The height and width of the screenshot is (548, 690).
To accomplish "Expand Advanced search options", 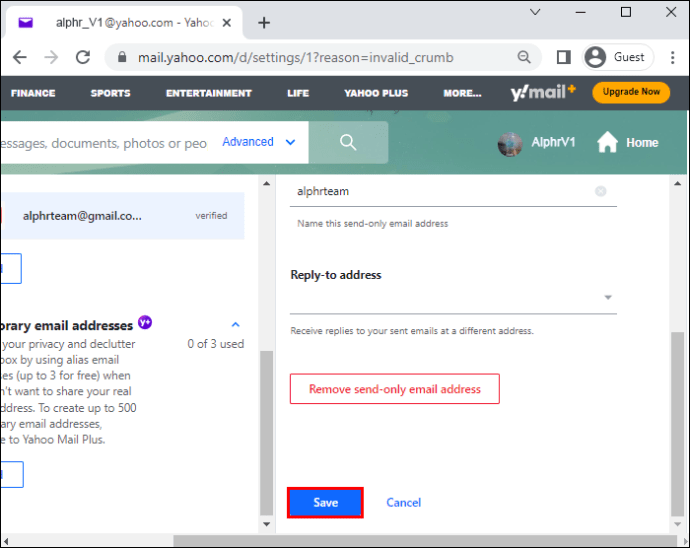I will (259, 142).
